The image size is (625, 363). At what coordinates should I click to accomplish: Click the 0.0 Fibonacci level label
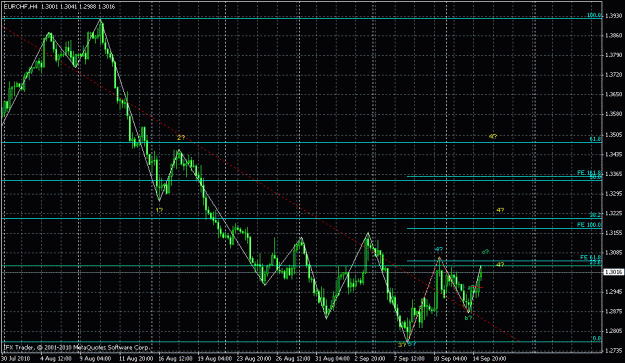click(x=597, y=338)
